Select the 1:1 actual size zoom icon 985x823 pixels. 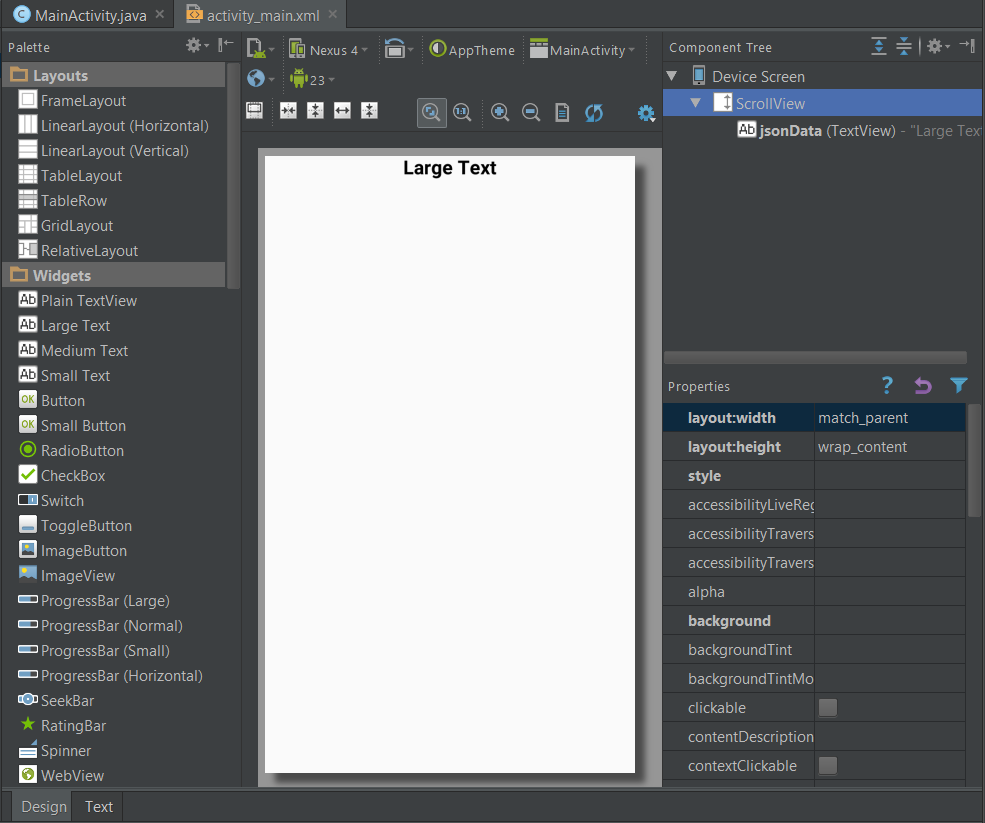click(x=462, y=112)
